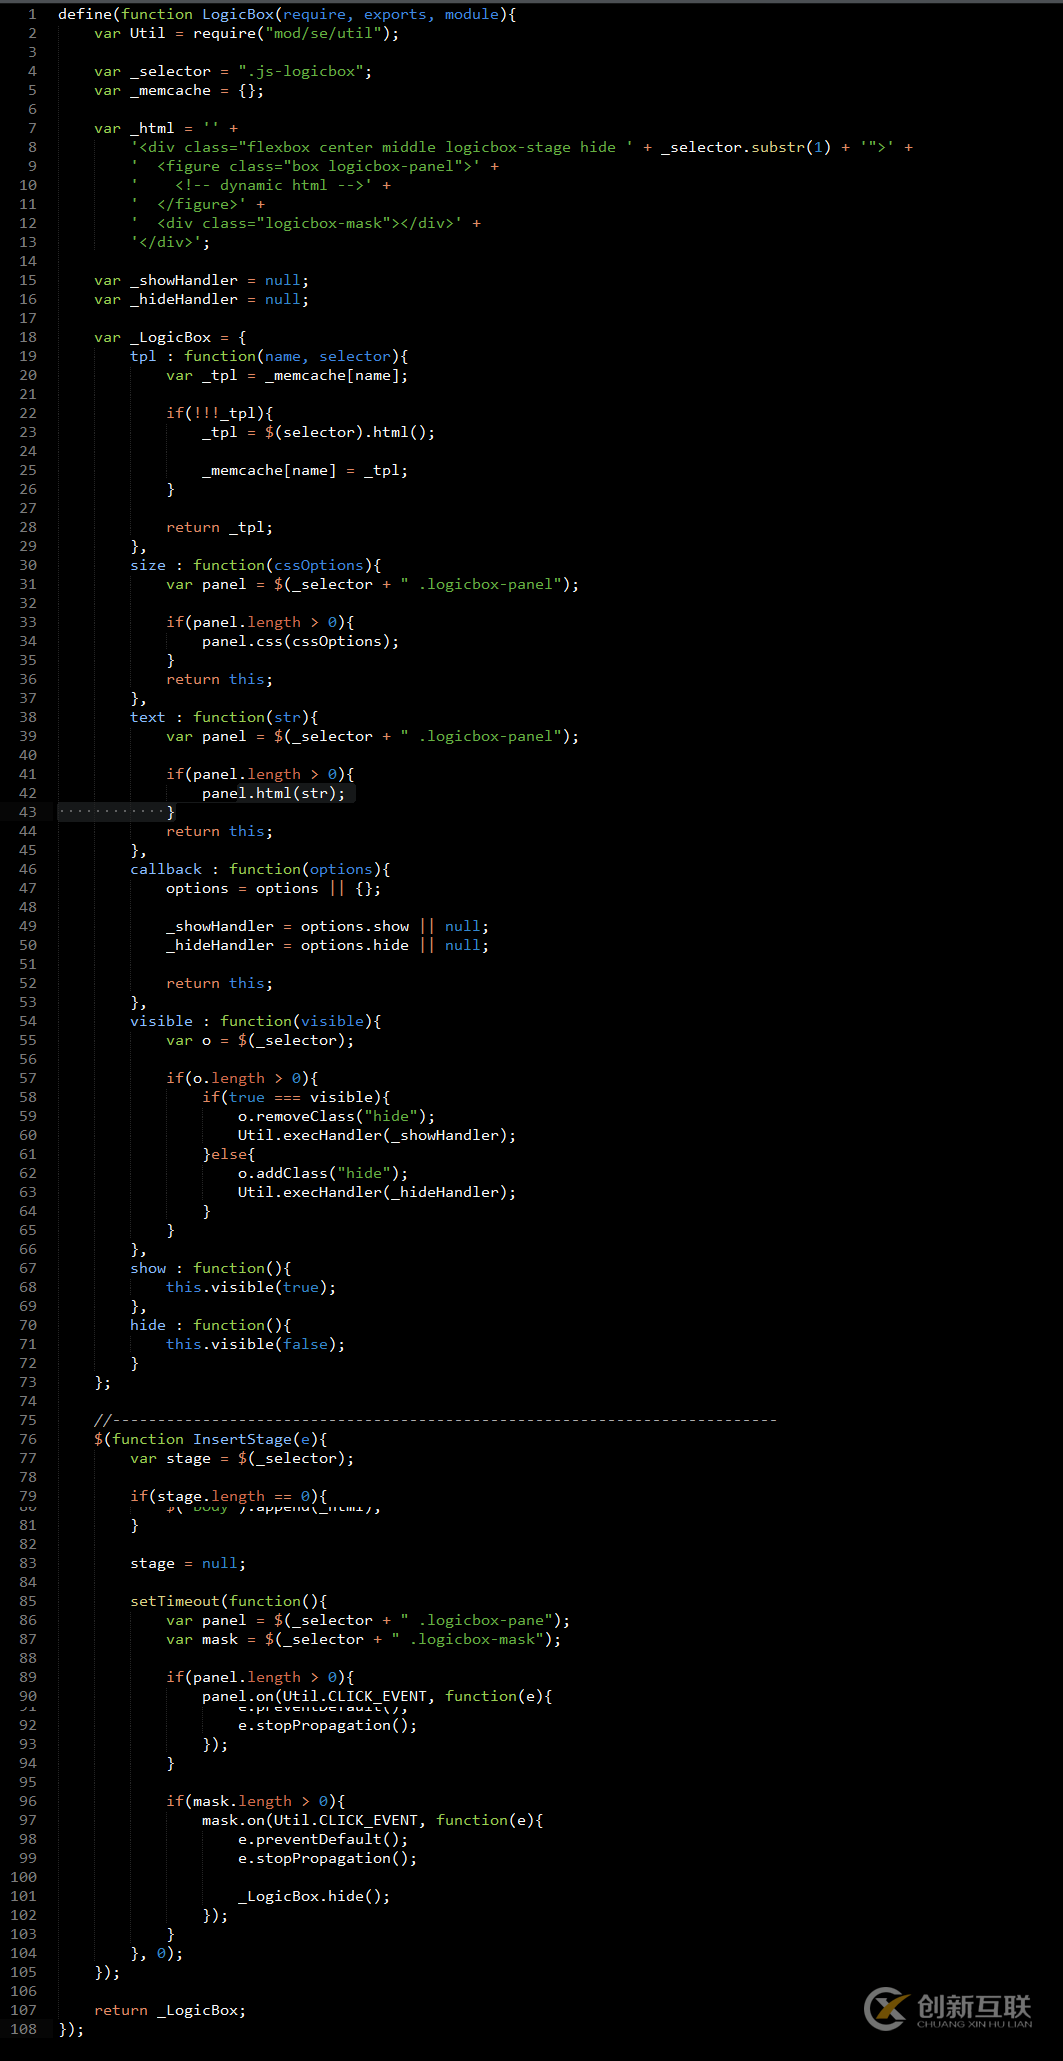The width and height of the screenshot is (1063, 2061).
Task: Click the setTimeout call on line 85
Action: coord(174,1601)
